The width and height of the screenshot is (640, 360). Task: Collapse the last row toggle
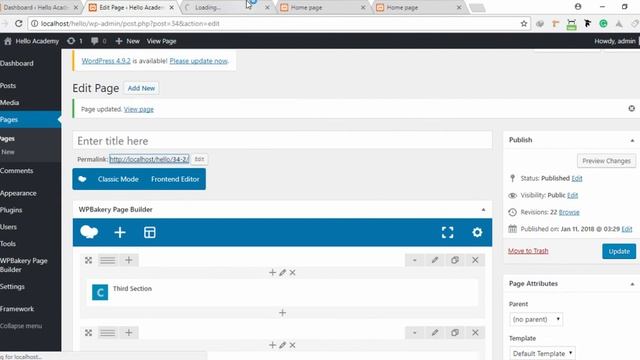point(414,333)
